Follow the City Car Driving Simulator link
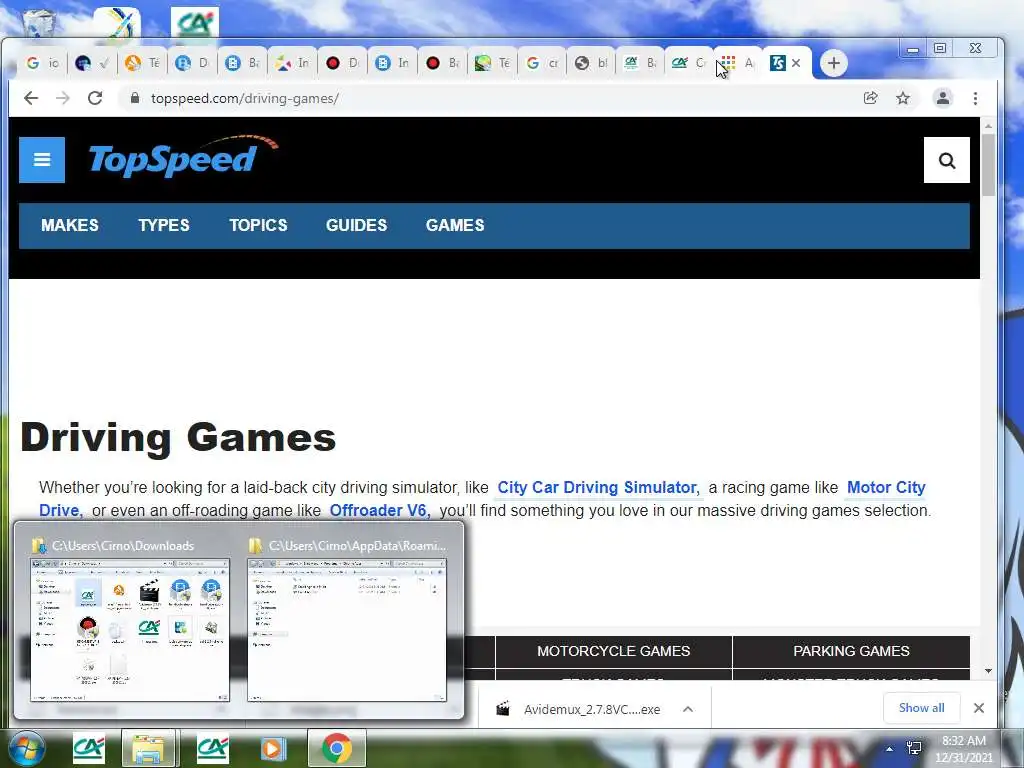 598,488
